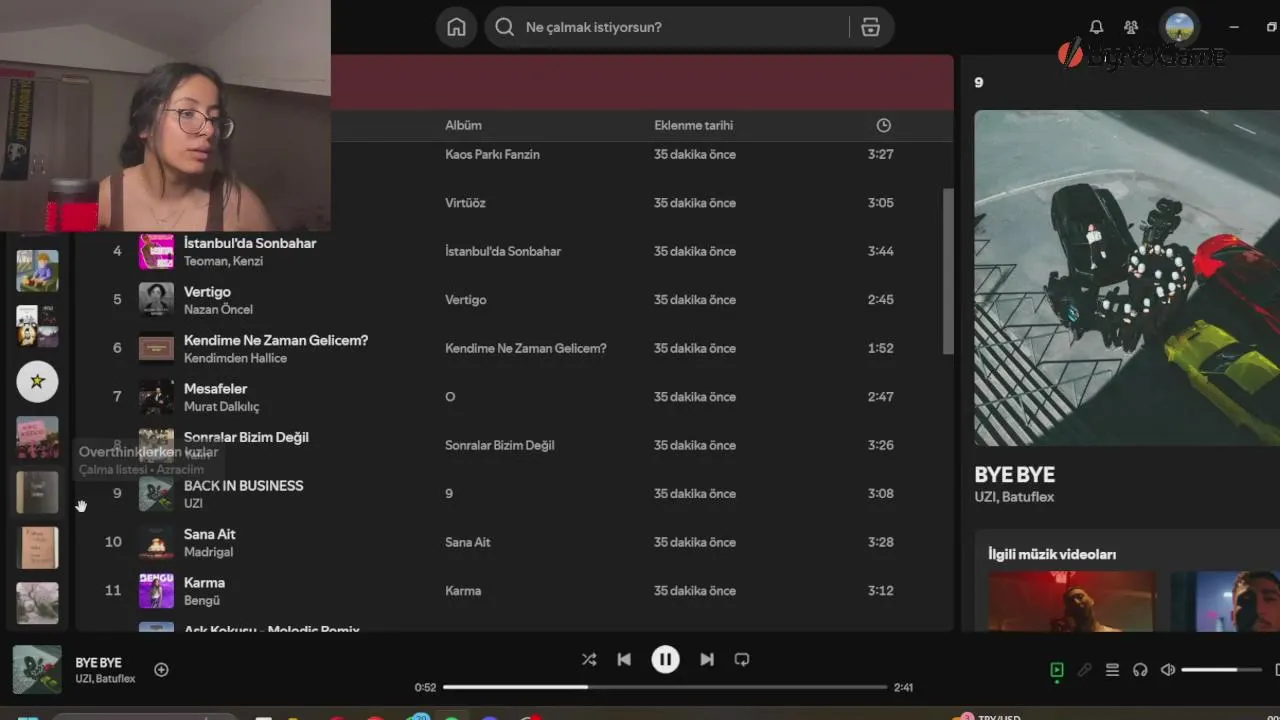Open the Friend Activity icon
This screenshot has width=1280, height=720.
[1131, 27]
